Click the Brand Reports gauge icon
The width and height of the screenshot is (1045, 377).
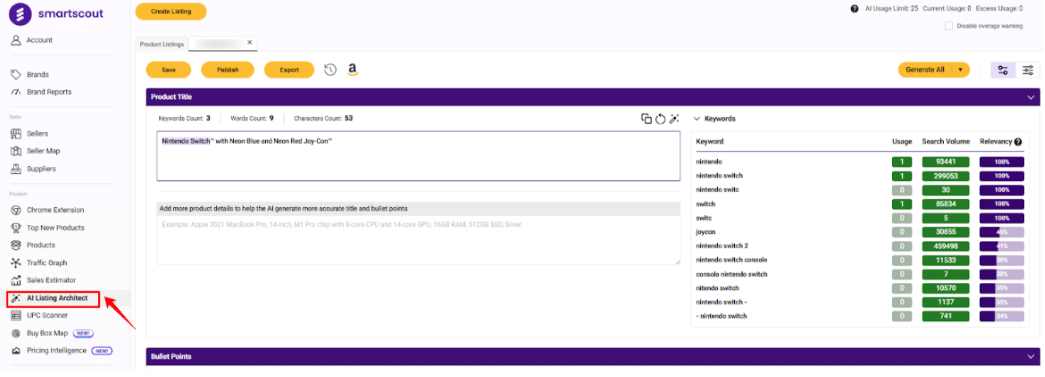tap(17, 92)
